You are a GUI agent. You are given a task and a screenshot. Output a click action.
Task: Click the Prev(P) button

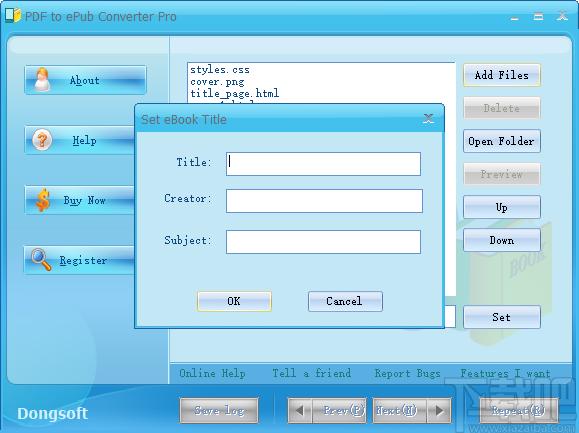(340, 410)
